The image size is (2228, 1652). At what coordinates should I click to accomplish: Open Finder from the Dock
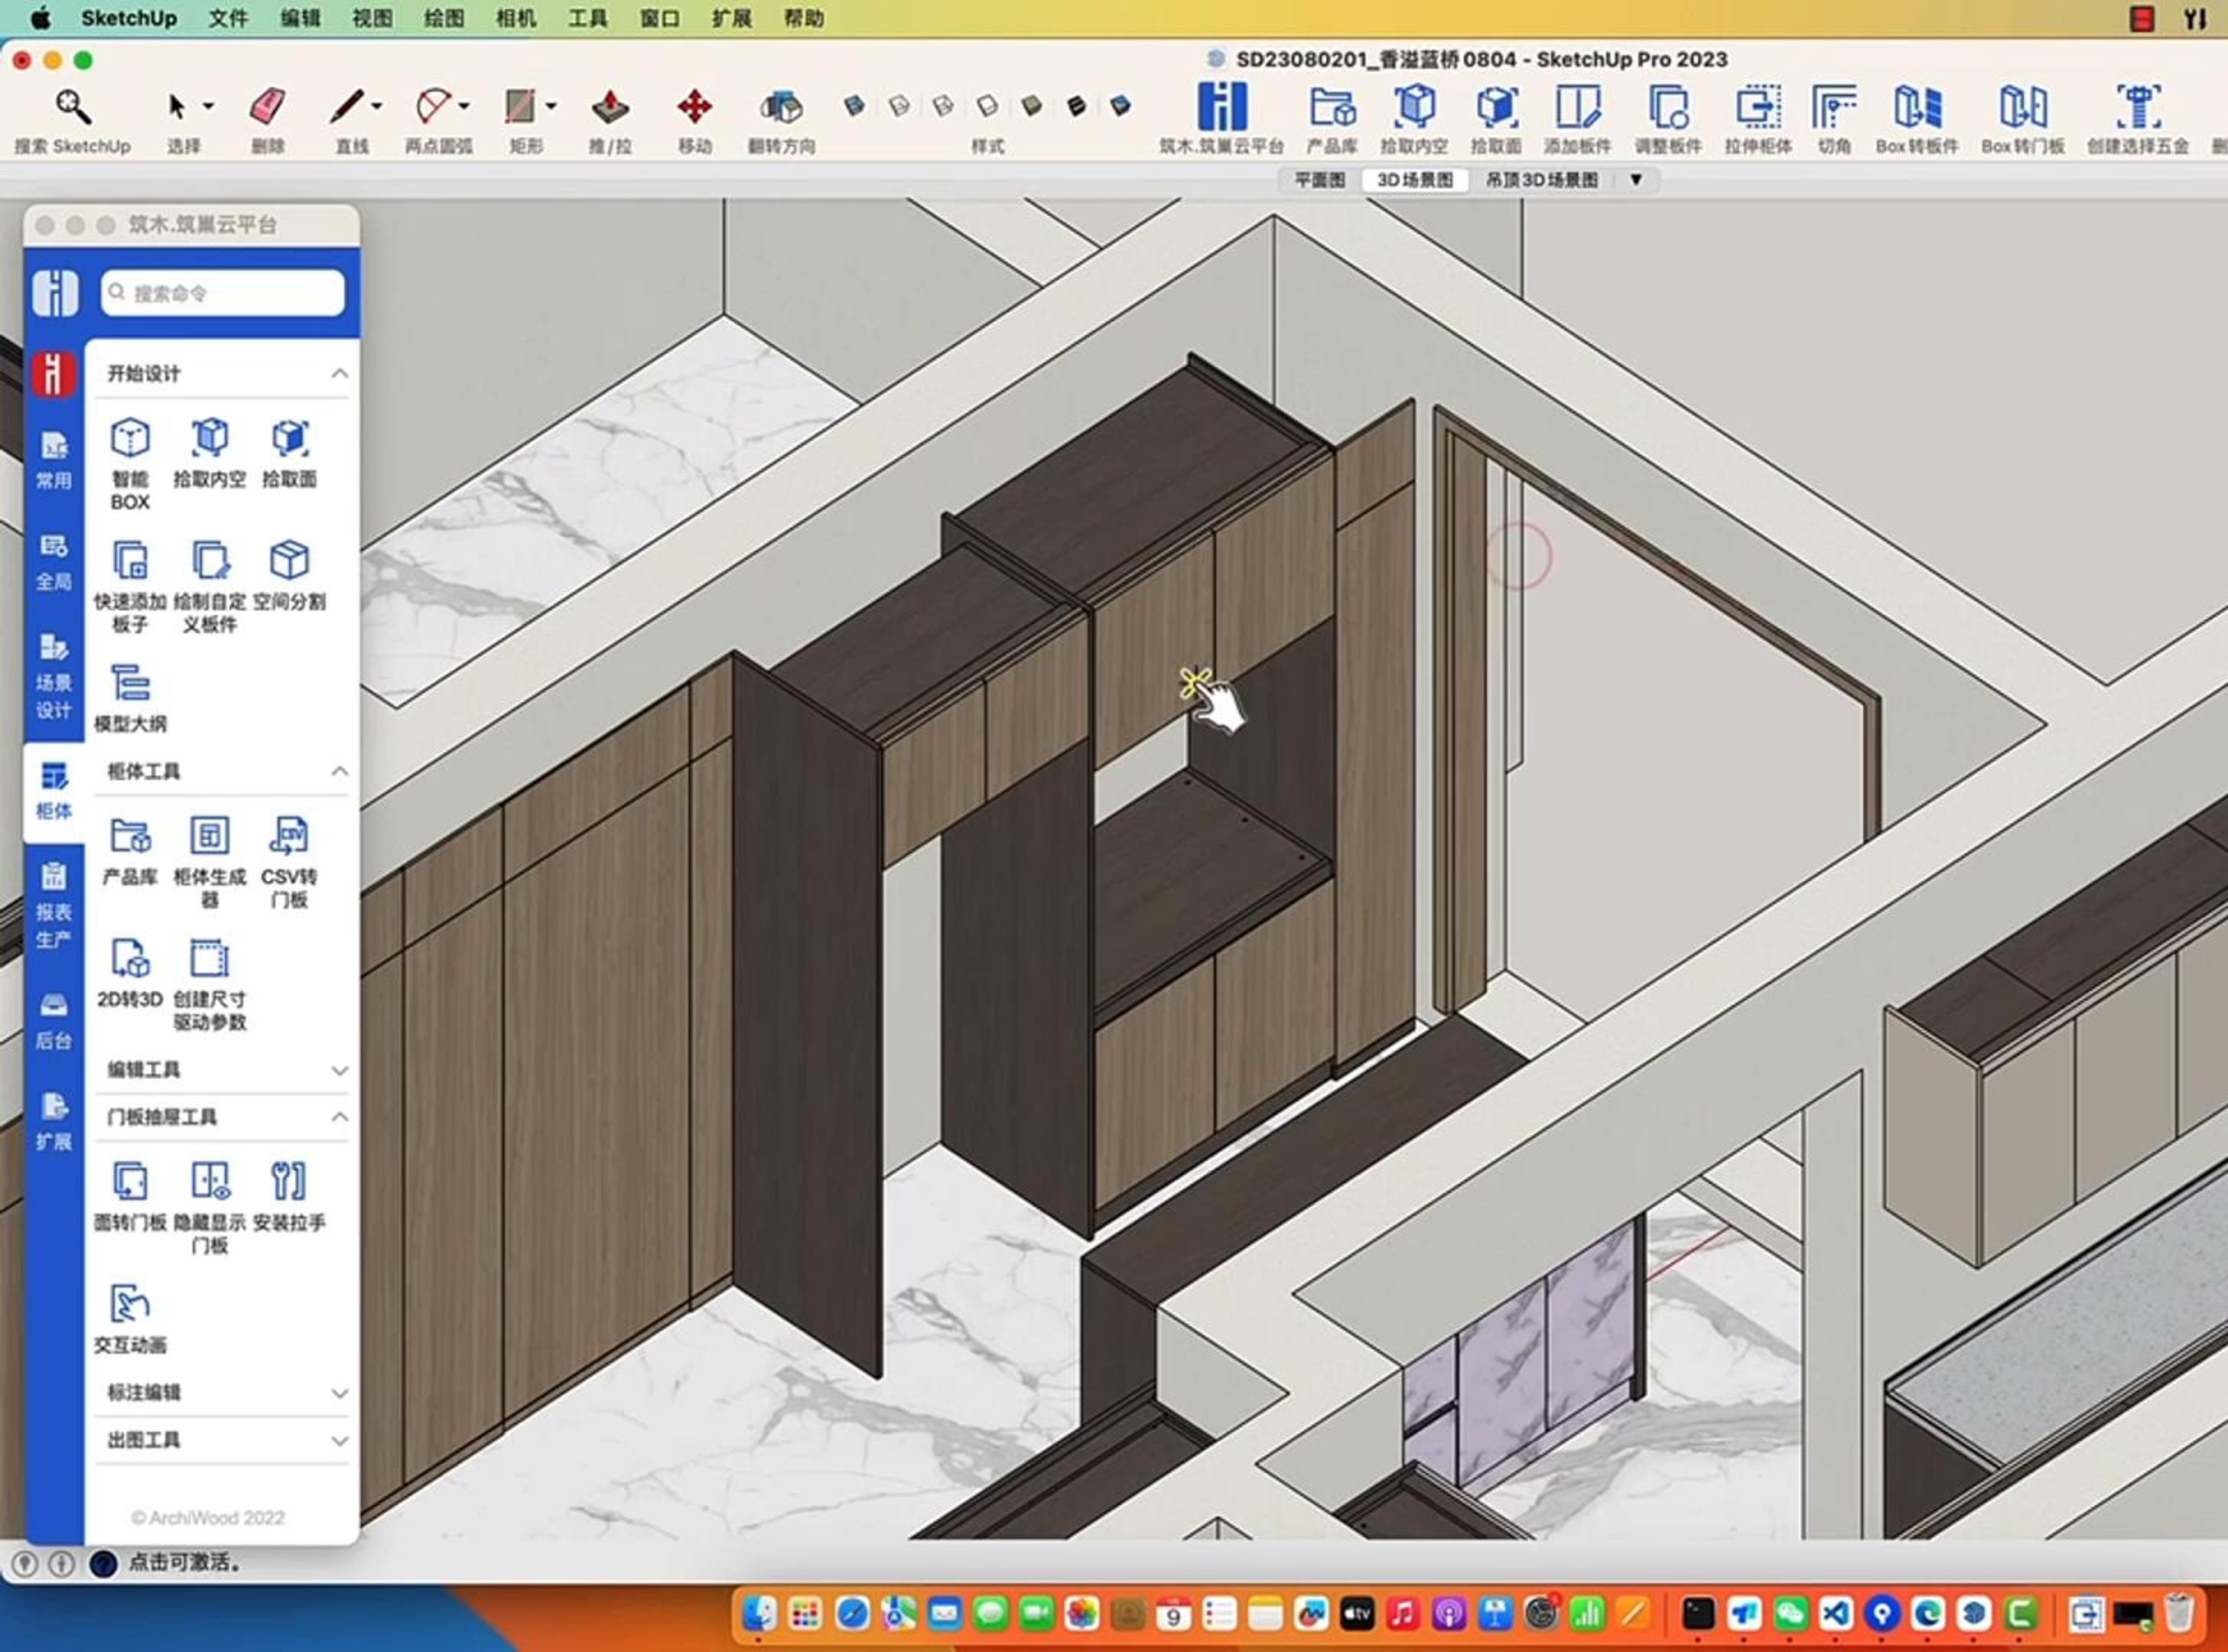(x=759, y=1613)
